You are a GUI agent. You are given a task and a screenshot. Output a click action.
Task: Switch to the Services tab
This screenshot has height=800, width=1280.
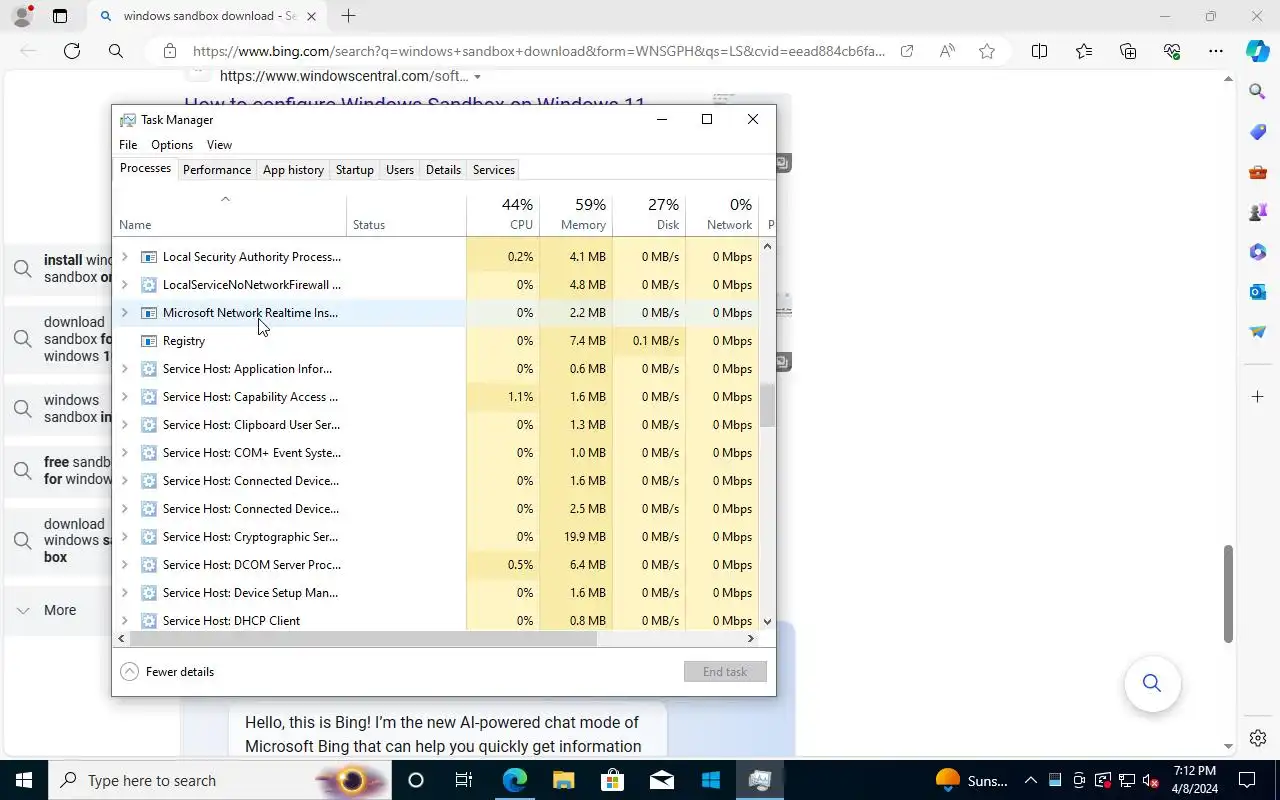pos(494,170)
